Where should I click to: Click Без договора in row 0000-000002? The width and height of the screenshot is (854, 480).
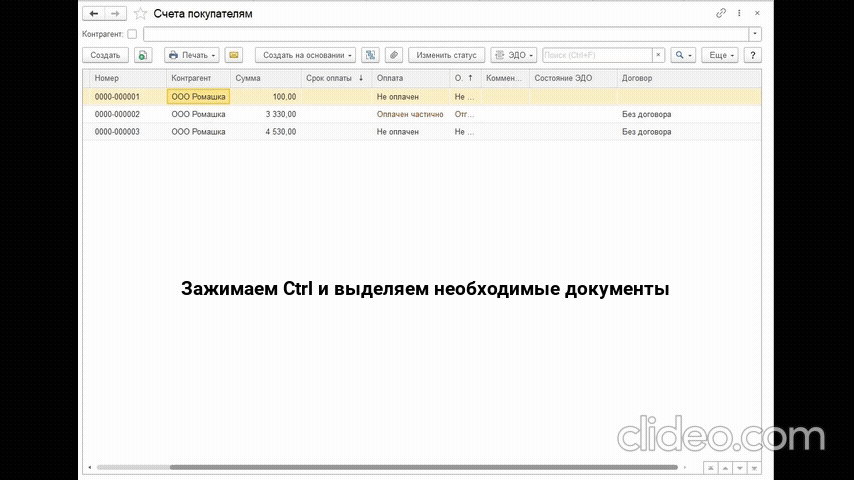[646, 114]
